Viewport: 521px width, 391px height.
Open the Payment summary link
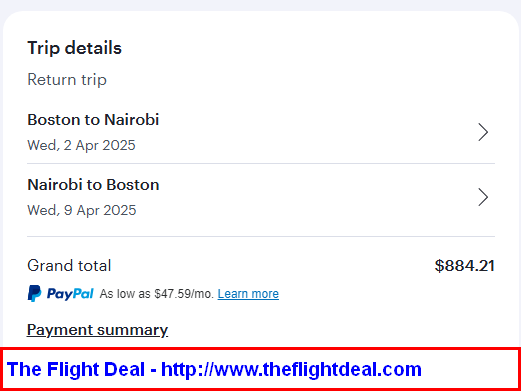(x=97, y=330)
